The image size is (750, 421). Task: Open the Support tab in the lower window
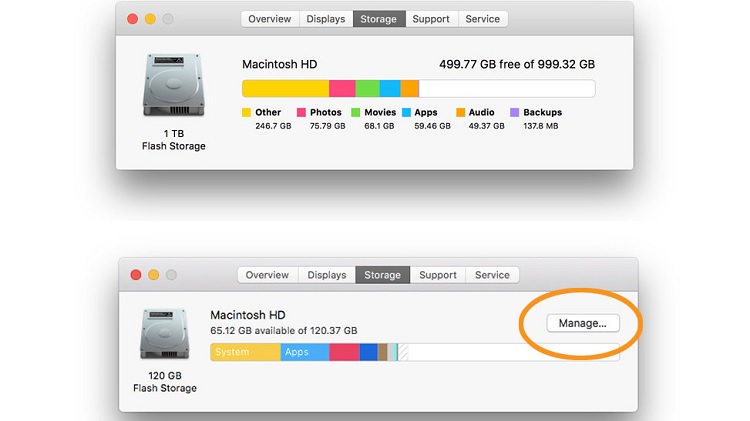[438, 275]
